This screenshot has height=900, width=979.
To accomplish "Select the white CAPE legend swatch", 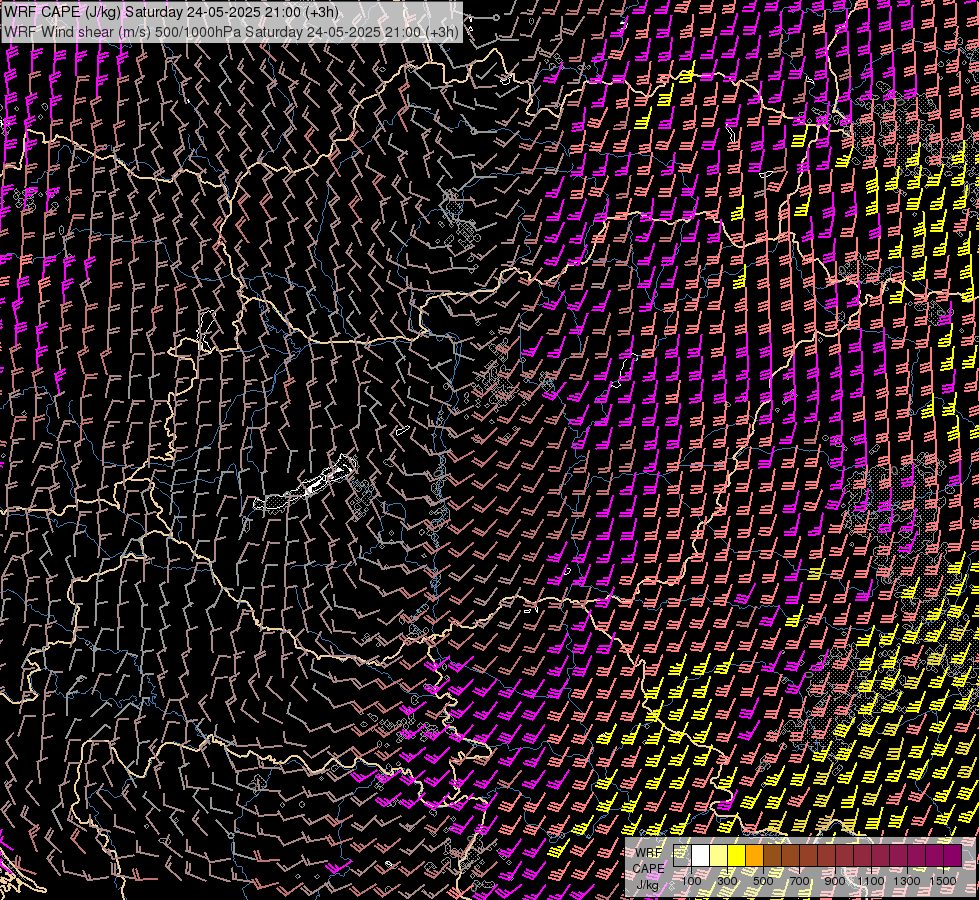I will click(701, 855).
